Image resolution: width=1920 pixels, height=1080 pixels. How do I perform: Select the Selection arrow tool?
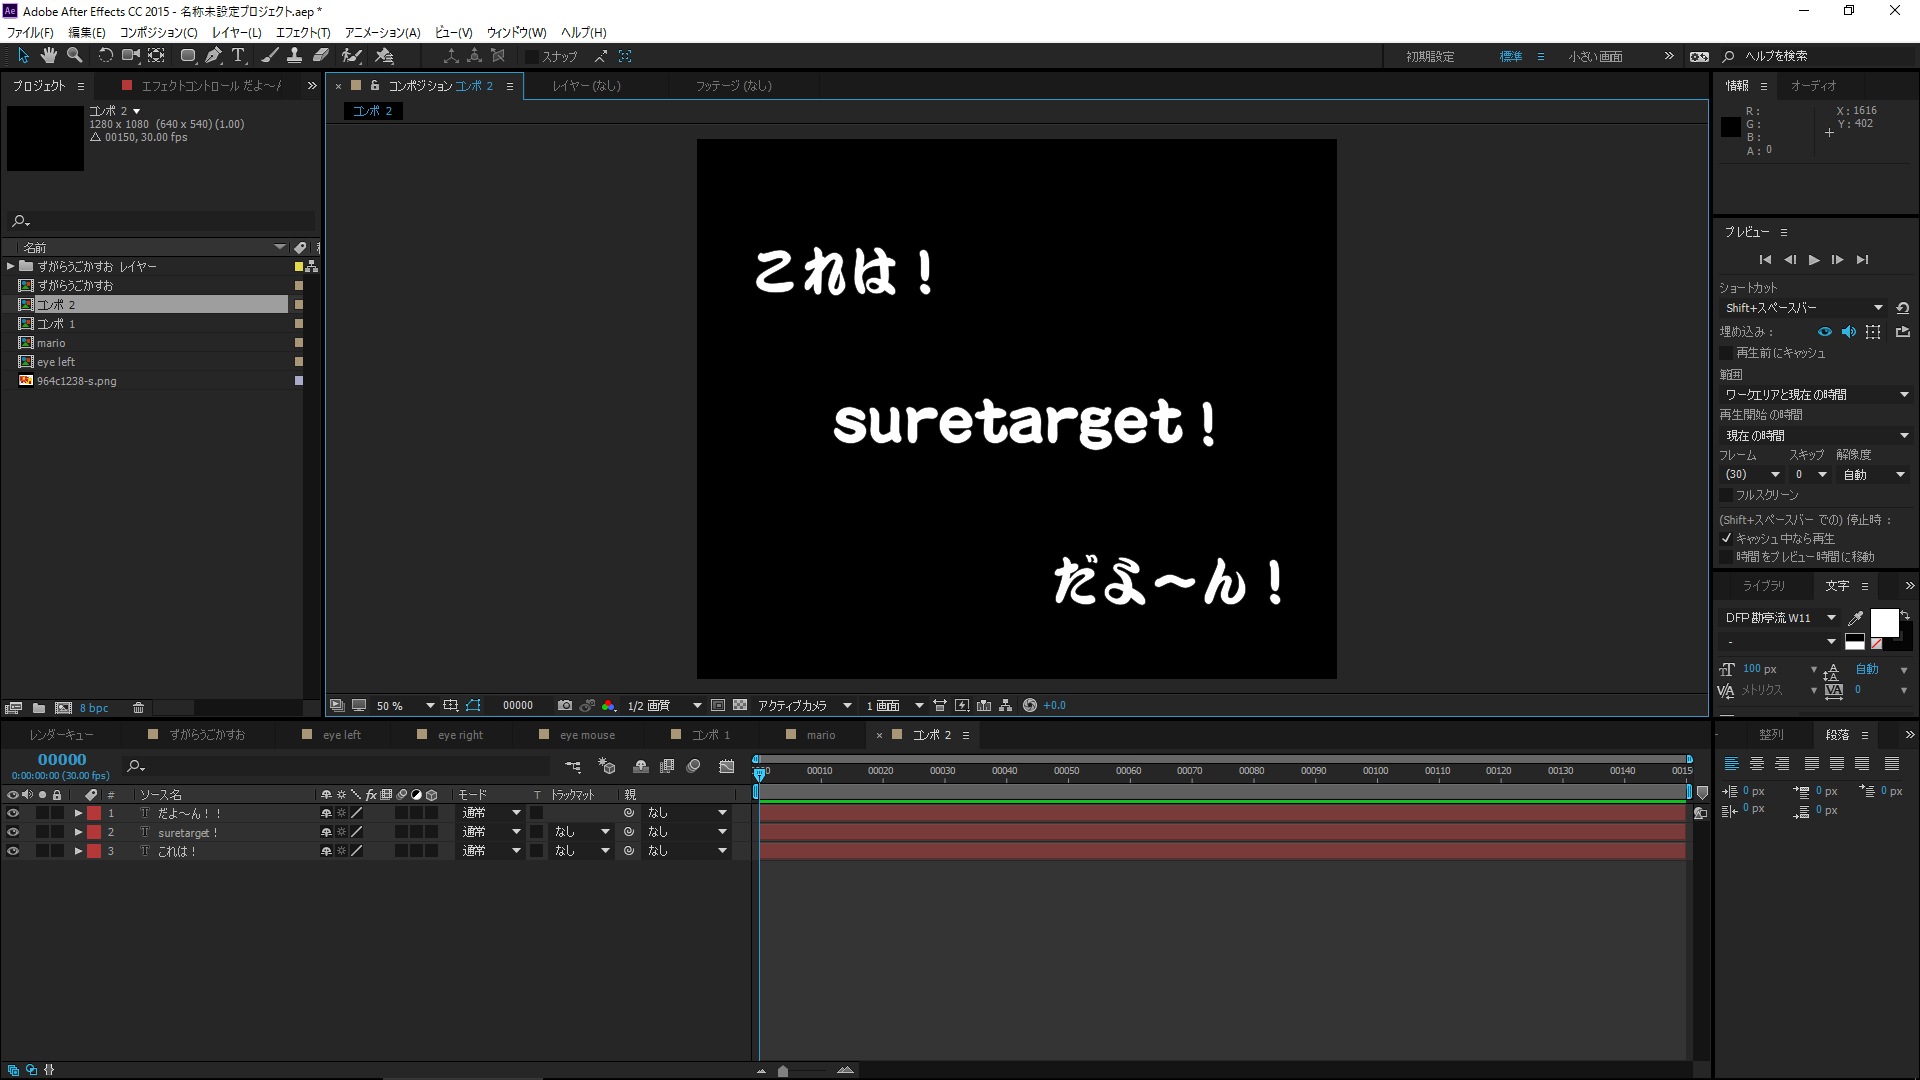pyautogui.click(x=24, y=56)
